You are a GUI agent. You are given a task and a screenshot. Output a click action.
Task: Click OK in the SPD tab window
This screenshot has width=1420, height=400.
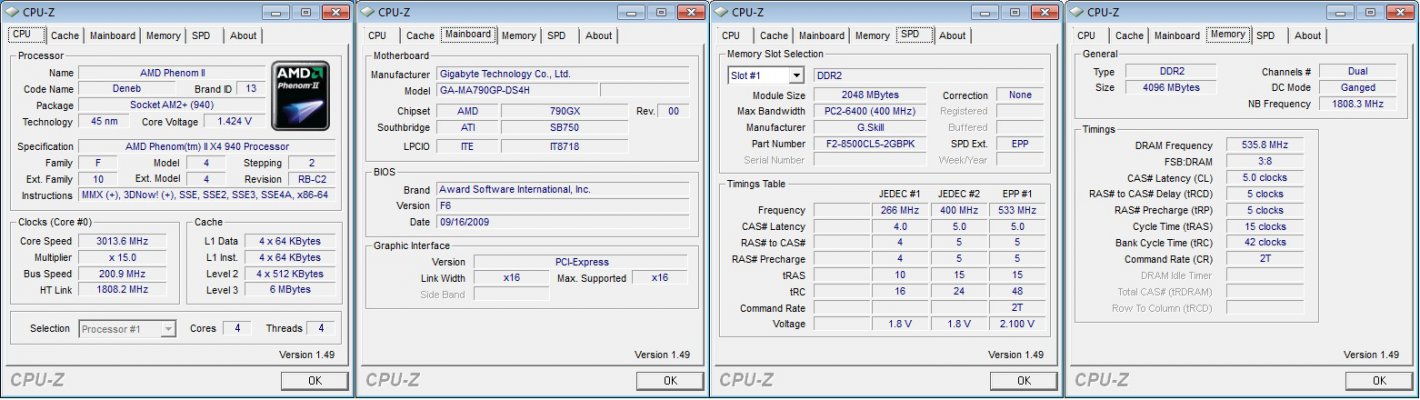(1023, 380)
